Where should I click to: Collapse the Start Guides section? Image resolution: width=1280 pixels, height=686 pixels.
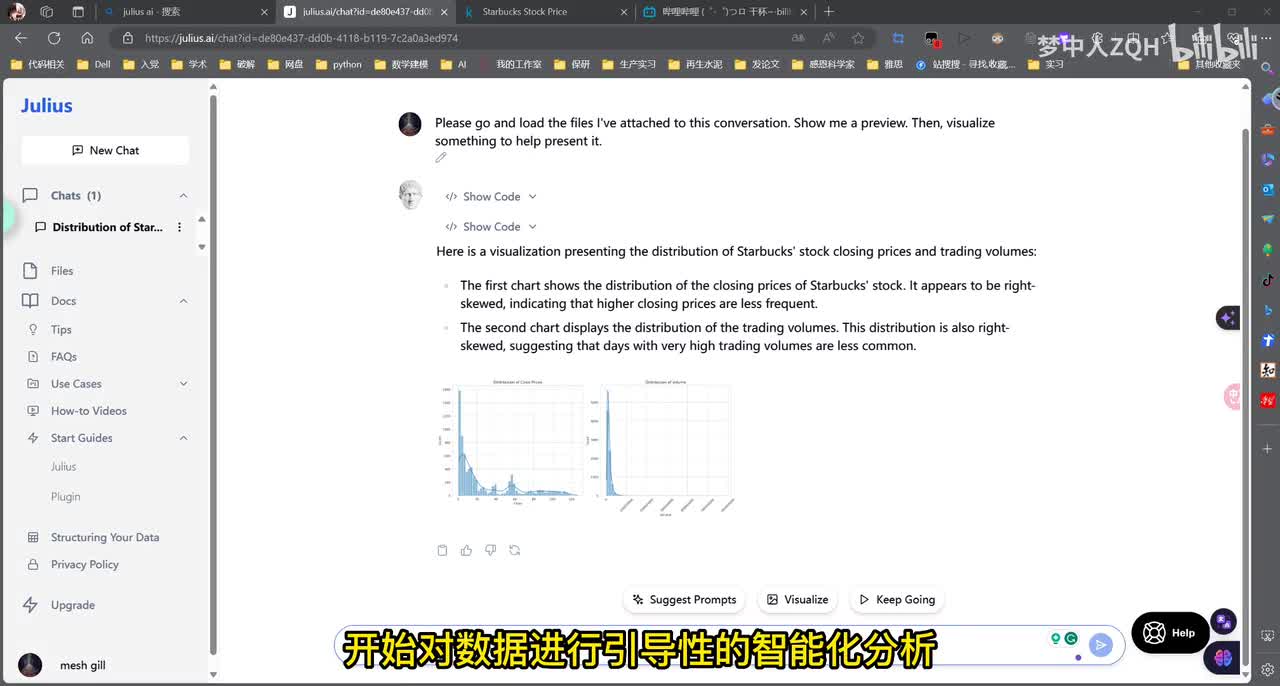click(183, 438)
